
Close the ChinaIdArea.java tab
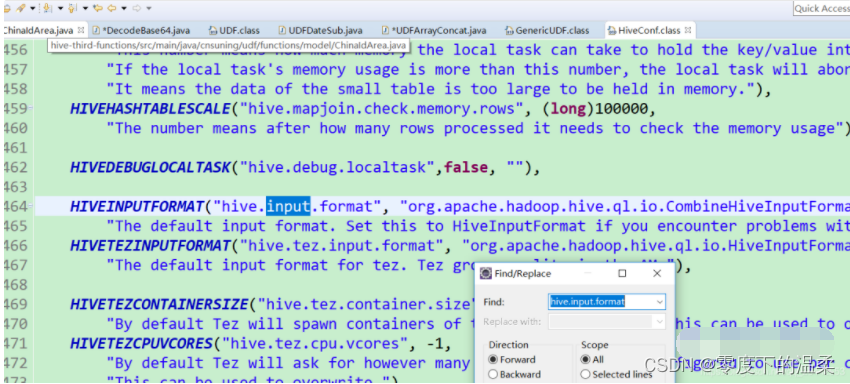tap(81, 30)
